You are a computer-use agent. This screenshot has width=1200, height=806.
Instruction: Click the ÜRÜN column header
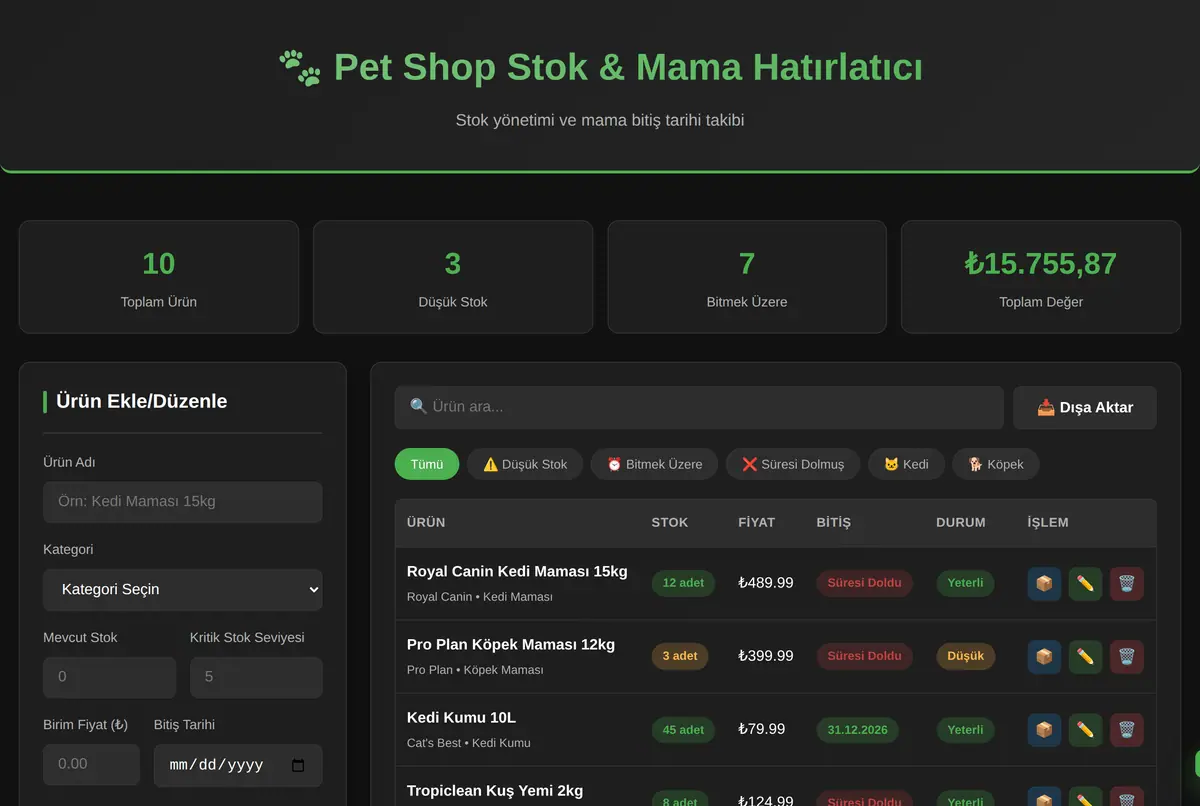pyautogui.click(x=426, y=523)
